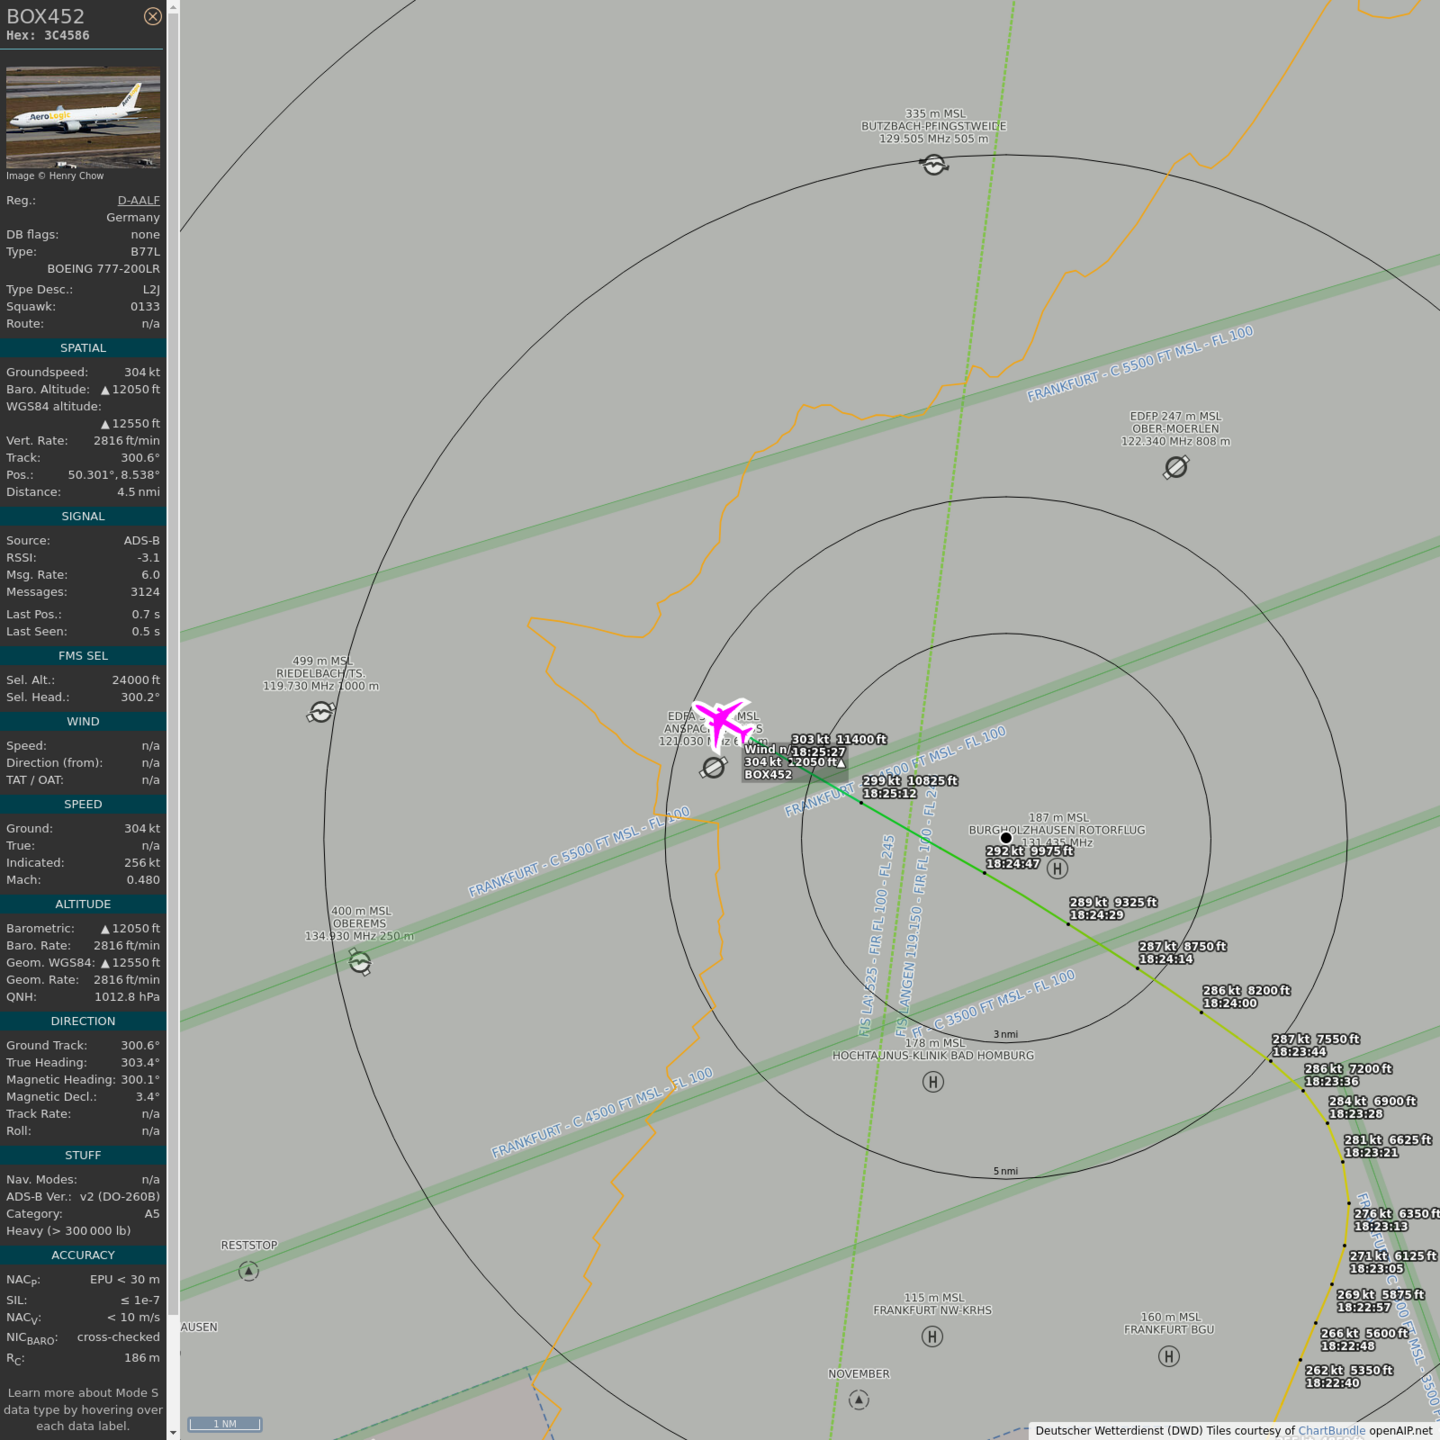Click the NOVEMBER reporting point marker
This screenshot has width=1440, height=1440.
pos(859,1400)
